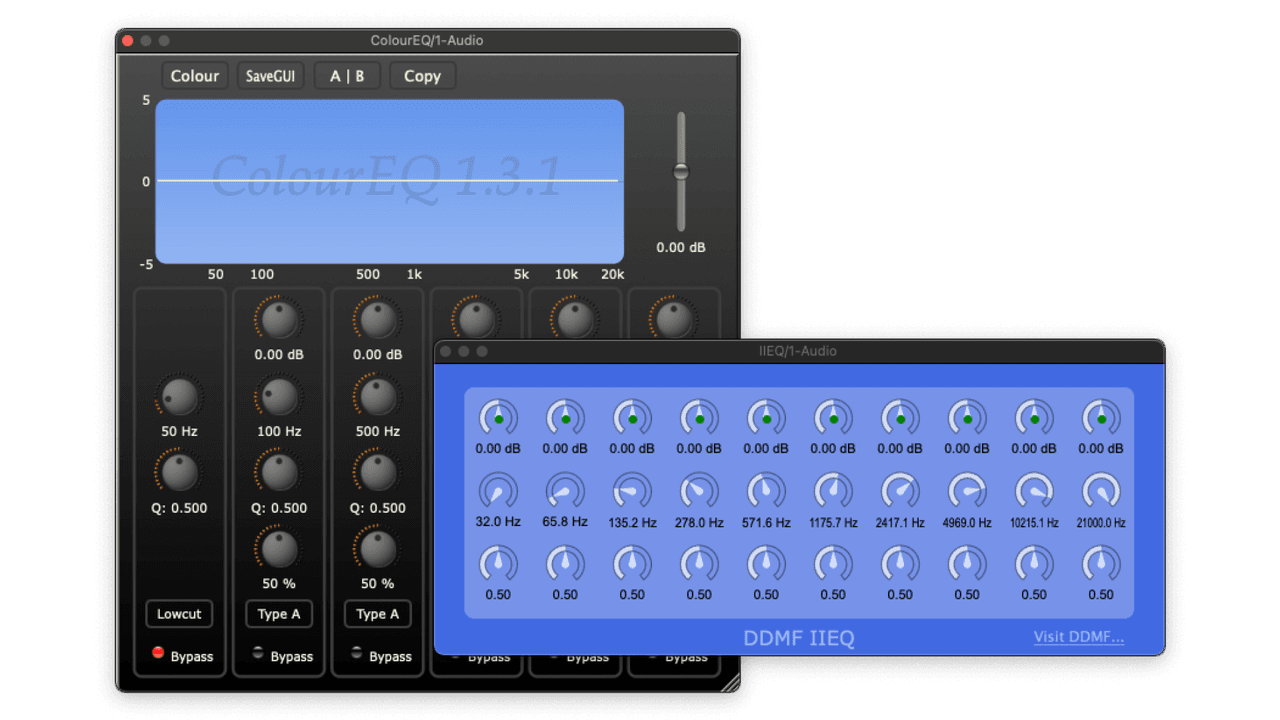This screenshot has height=720, width=1280.
Task: Cycle the filter type on the 500 Hz band
Action: (377, 614)
